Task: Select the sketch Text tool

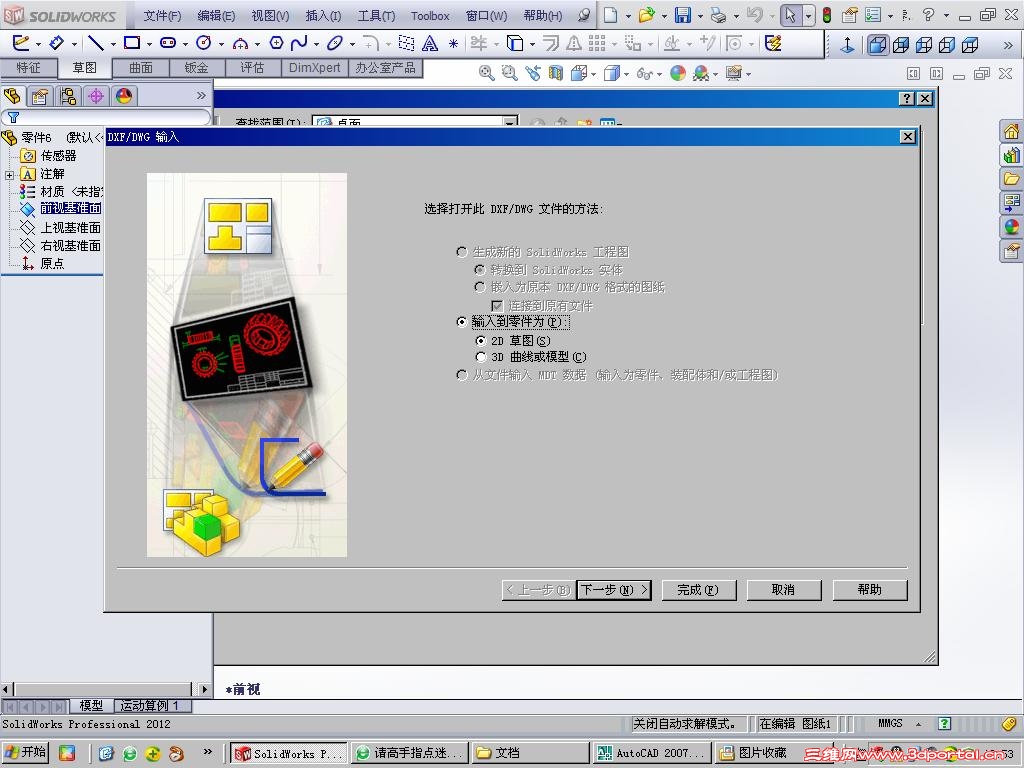Action: click(430, 43)
